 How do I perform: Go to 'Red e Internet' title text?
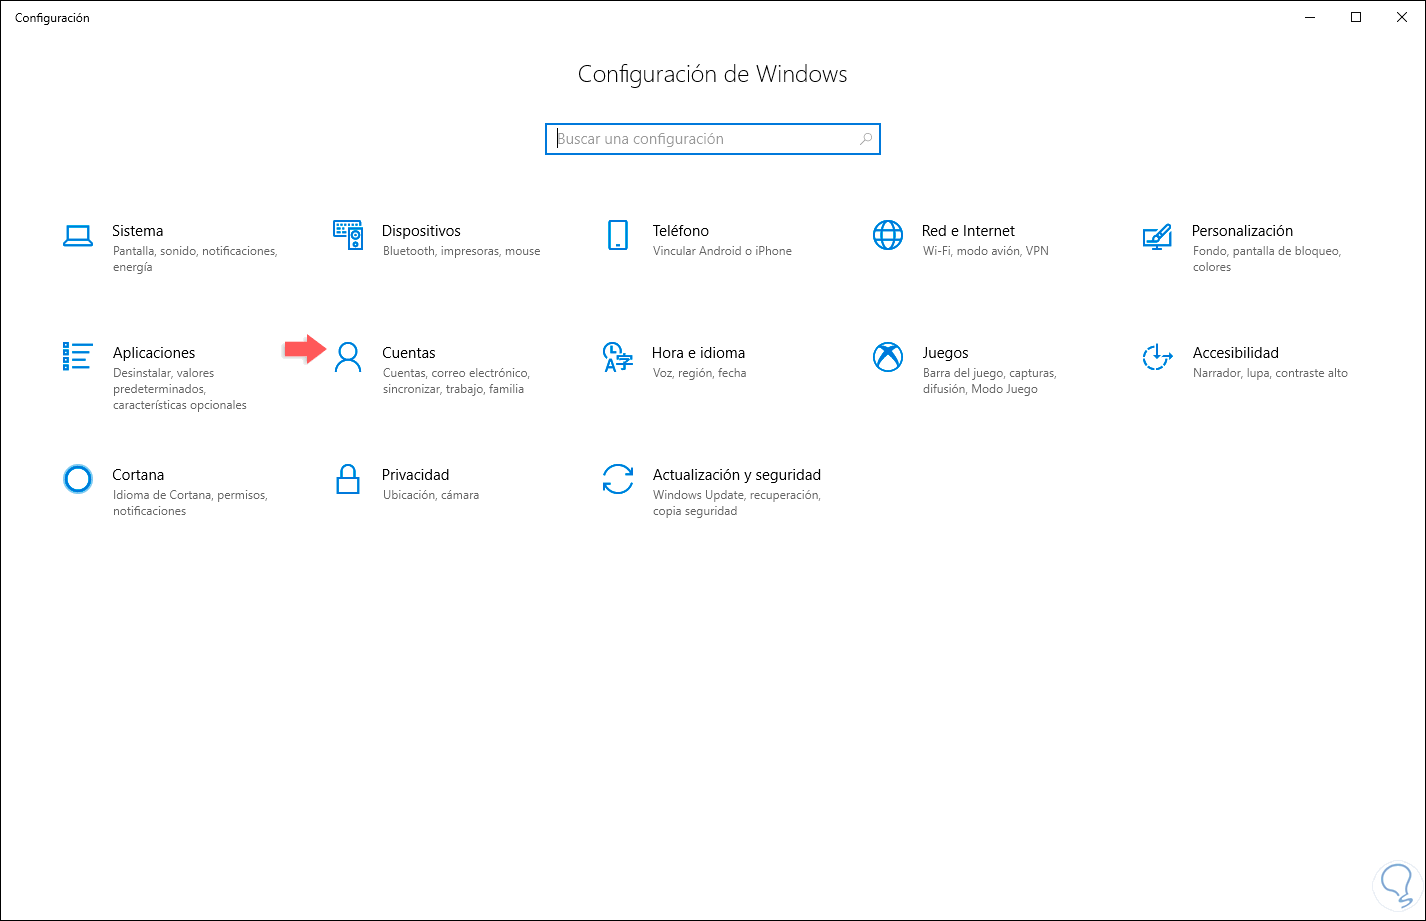[968, 231]
